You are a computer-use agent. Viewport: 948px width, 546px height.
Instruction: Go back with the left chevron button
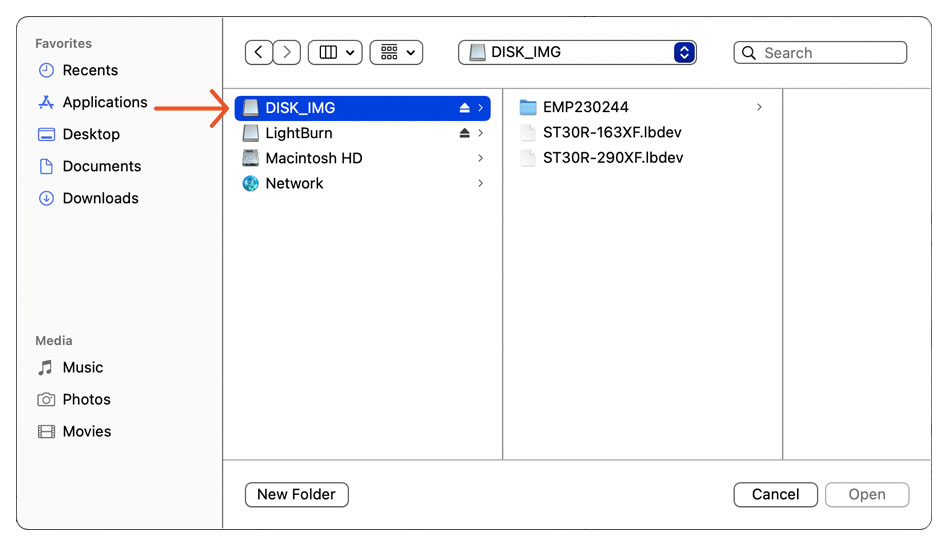(259, 53)
